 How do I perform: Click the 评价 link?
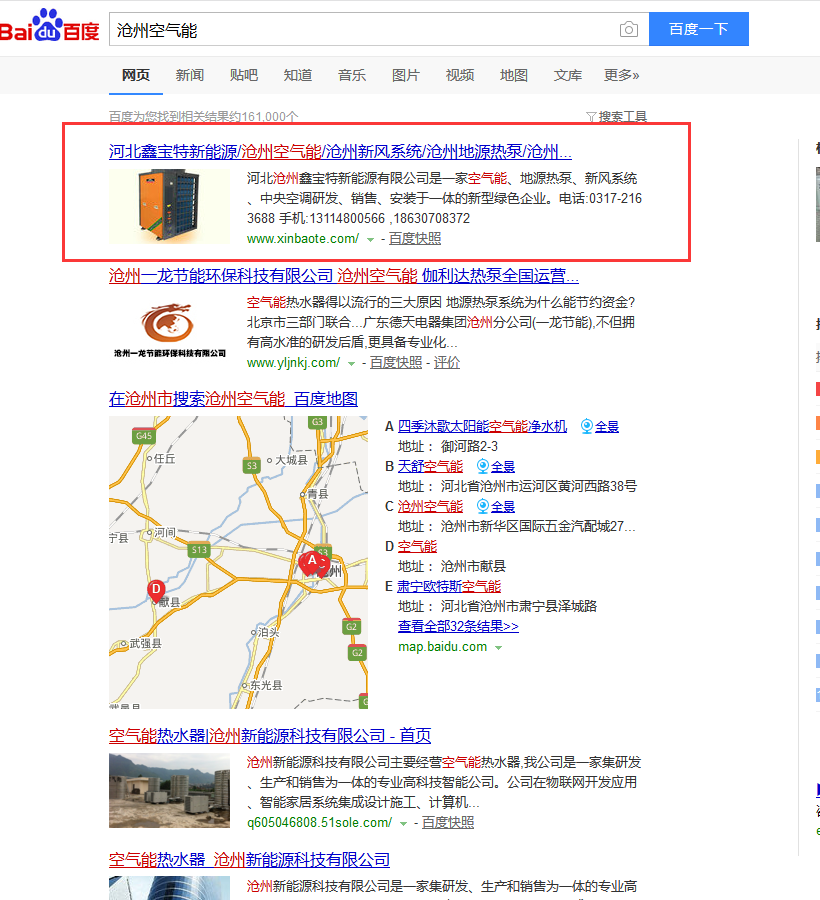[446, 363]
